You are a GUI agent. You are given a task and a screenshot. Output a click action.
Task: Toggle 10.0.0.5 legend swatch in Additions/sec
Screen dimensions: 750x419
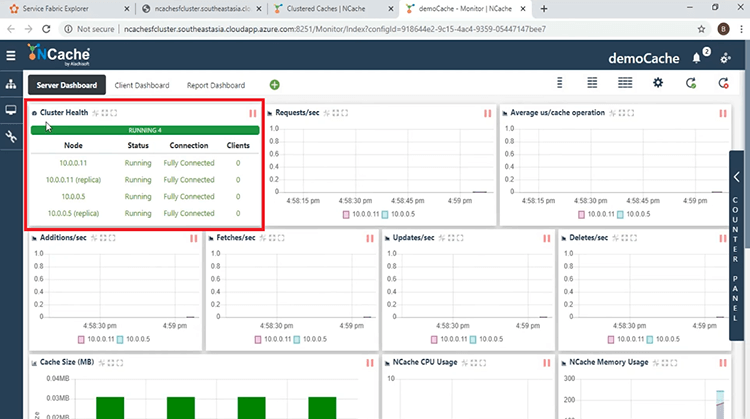point(120,340)
